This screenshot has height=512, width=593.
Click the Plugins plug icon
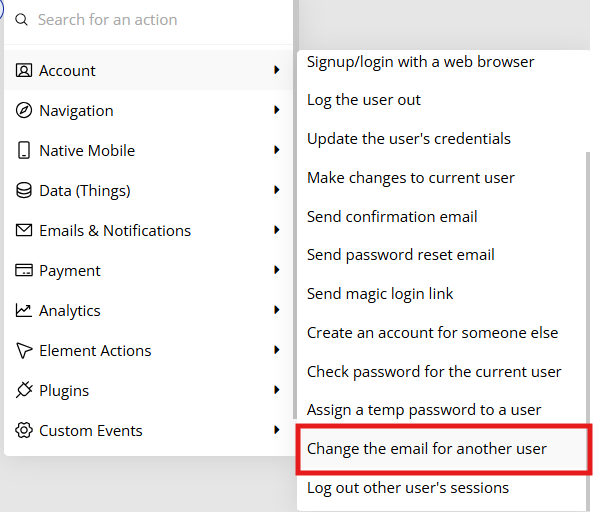tap(23, 390)
